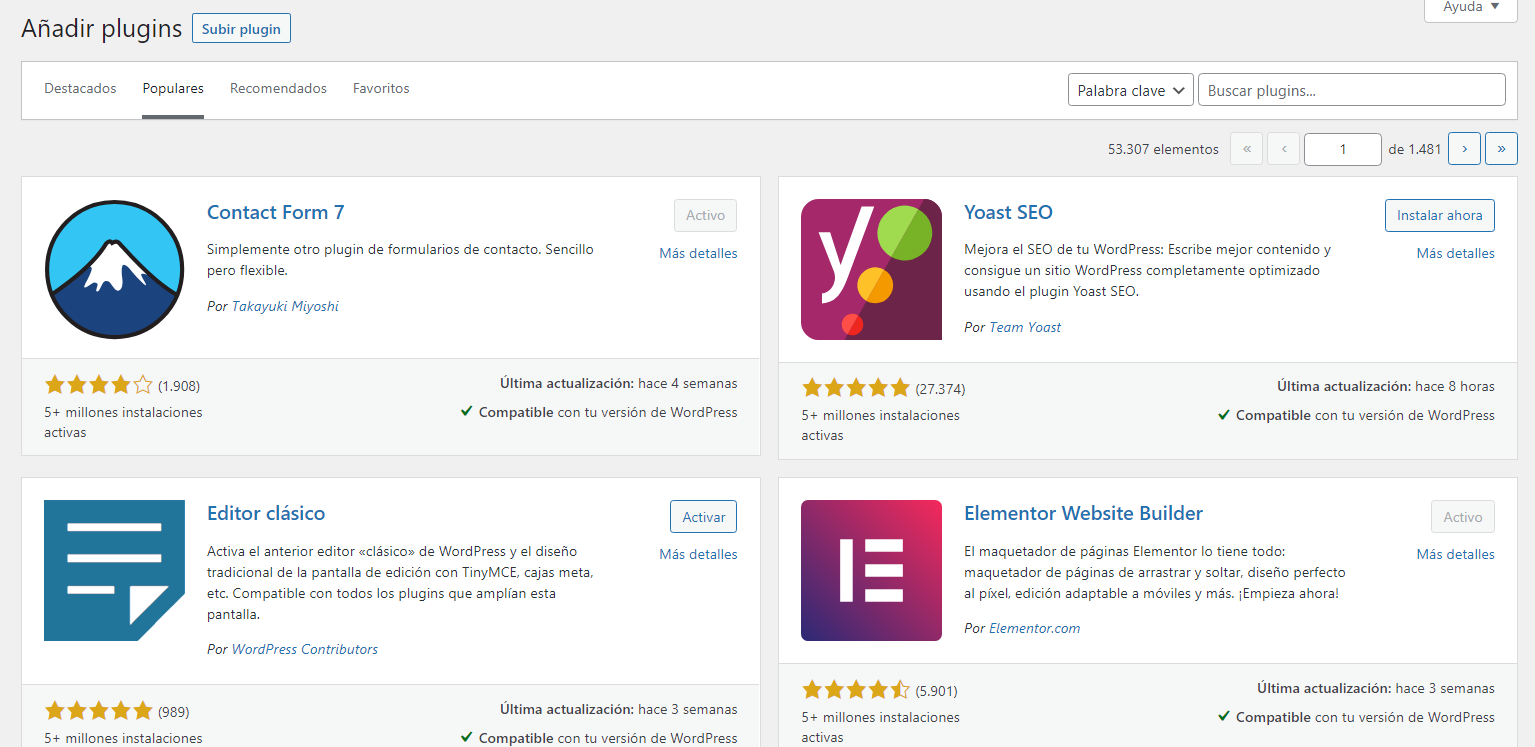Go to the next page with › arrow
The width and height of the screenshot is (1535, 747).
pos(1463,148)
